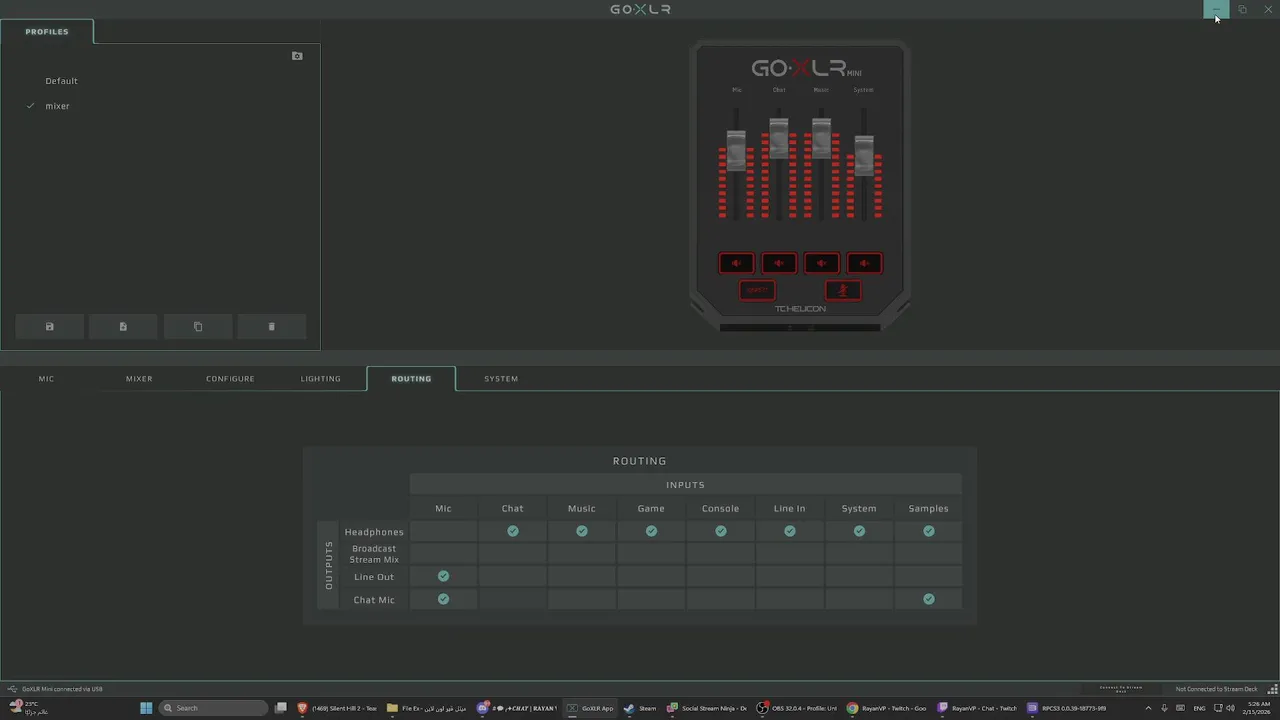Click the cough mic mute button
The height and width of the screenshot is (720, 1280).
coord(843,290)
